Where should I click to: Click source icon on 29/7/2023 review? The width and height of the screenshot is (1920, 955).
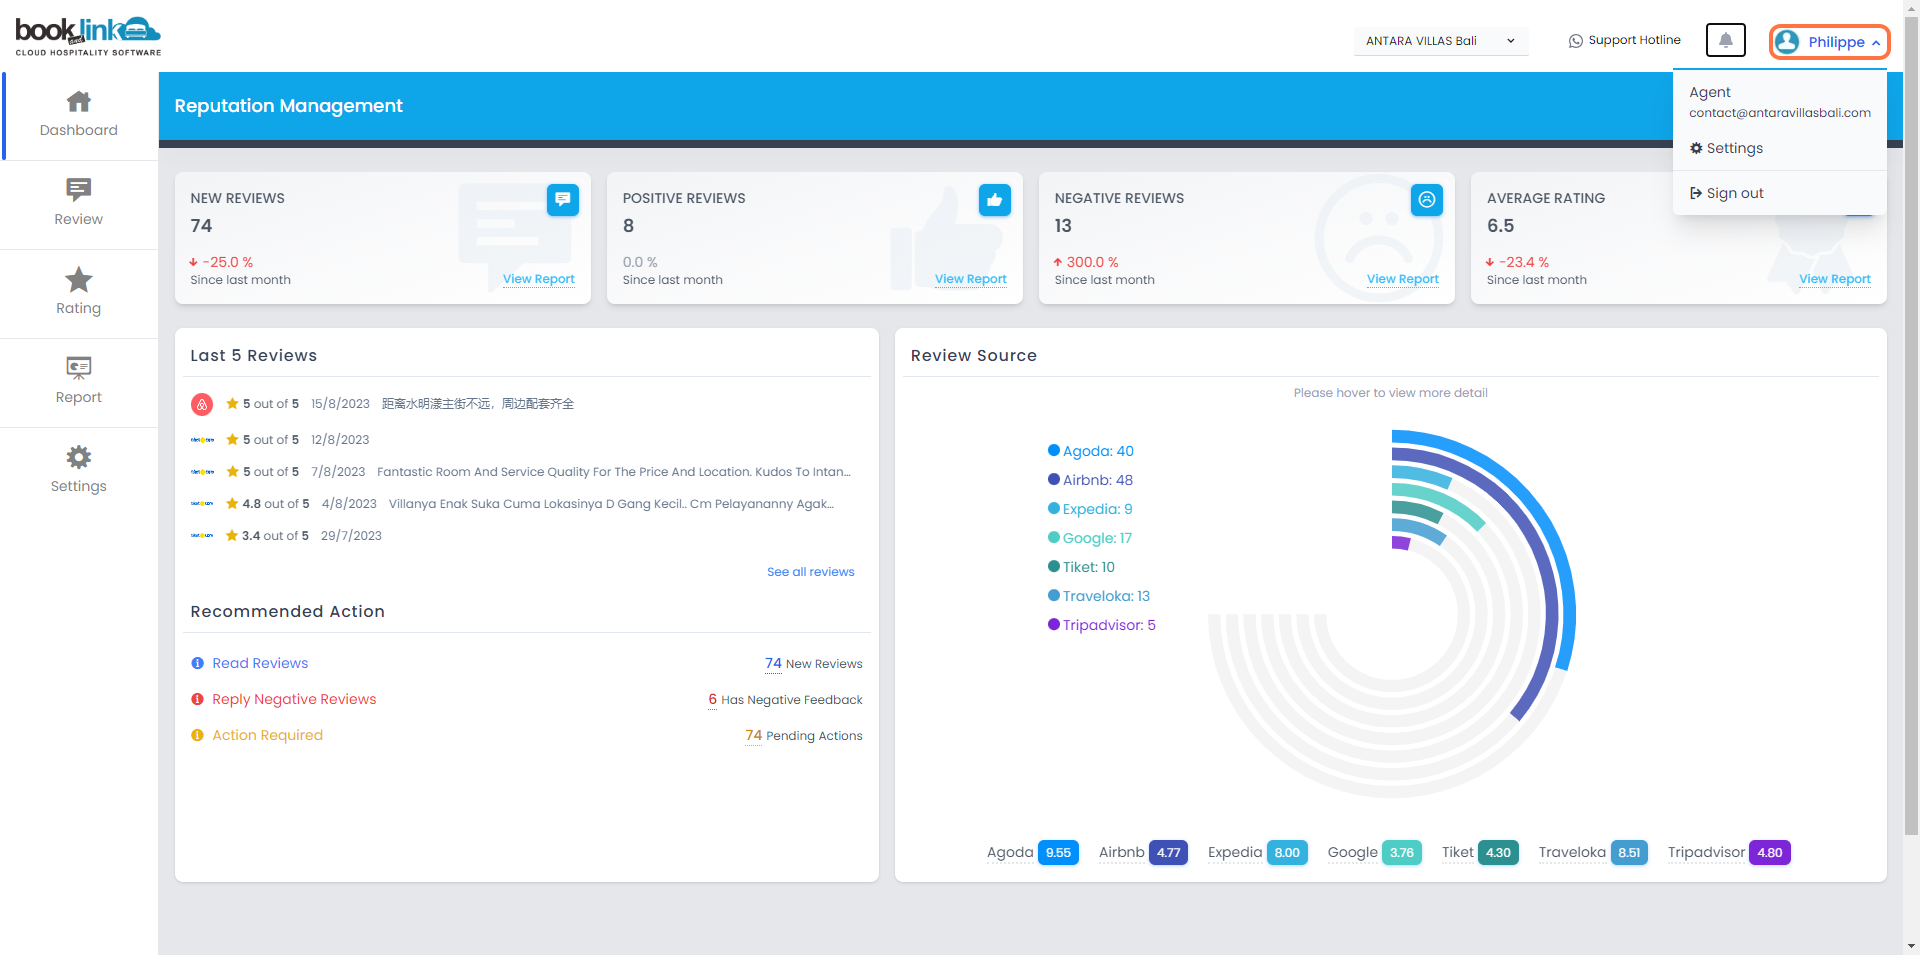pos(202,536)
